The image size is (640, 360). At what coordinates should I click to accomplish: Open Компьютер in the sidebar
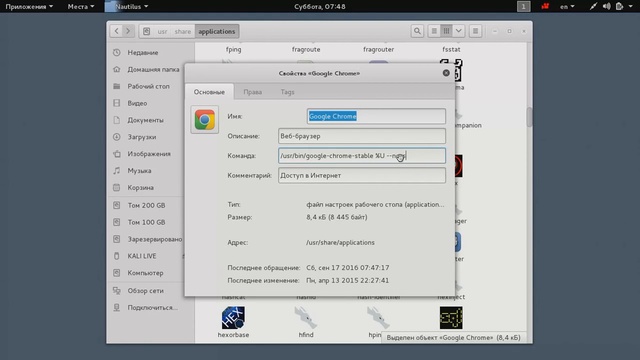(x=145, y=273)
